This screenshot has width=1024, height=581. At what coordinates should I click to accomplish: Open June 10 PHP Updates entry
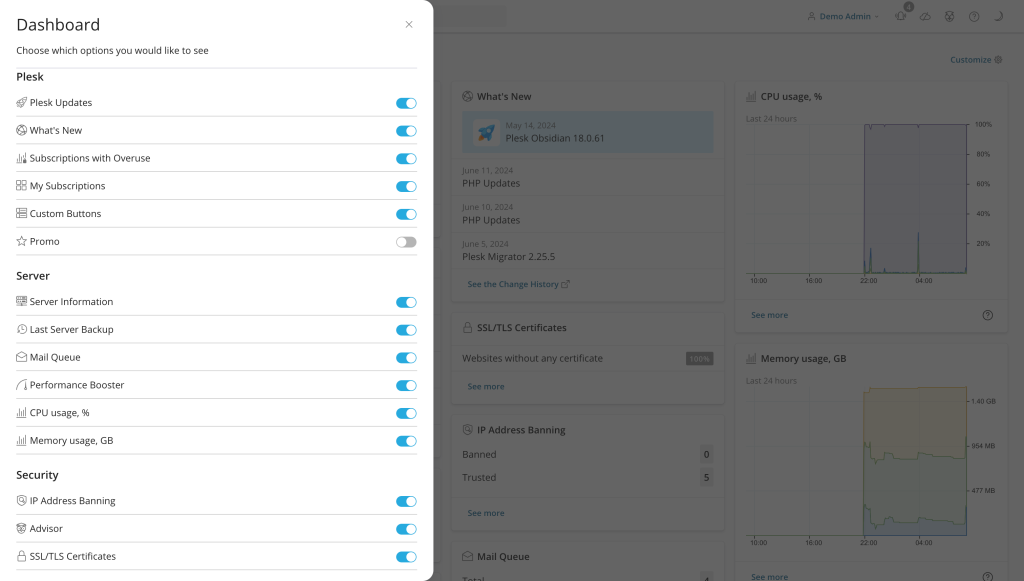(x=588, y=214)
